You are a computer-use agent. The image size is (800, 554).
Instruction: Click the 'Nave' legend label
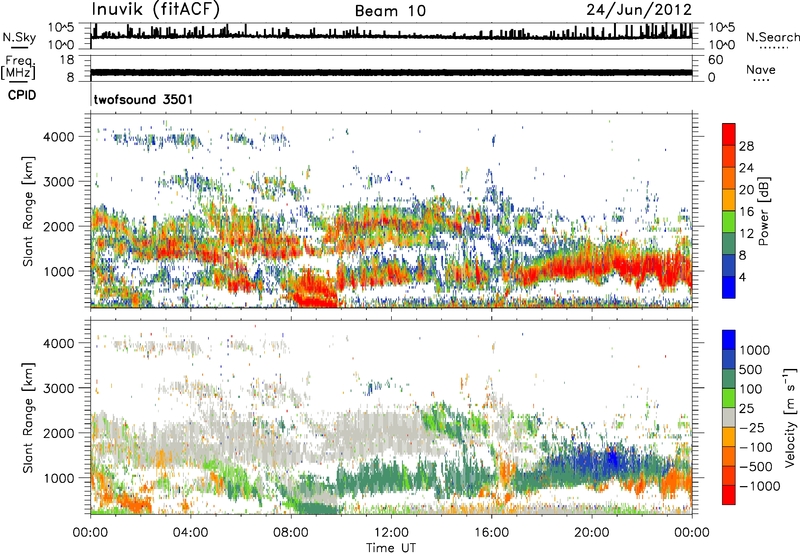click(761, 69)
